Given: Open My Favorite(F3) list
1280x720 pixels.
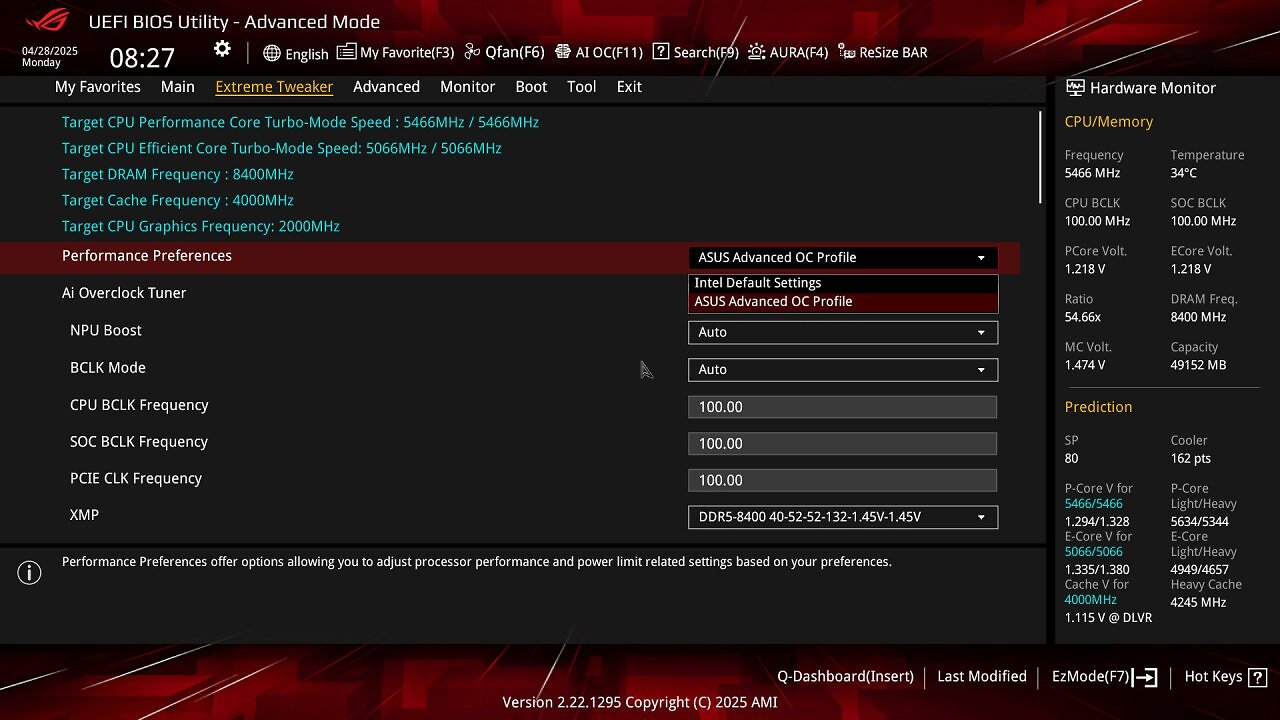Looking at the screenshot, I should [x=395, y=52].
